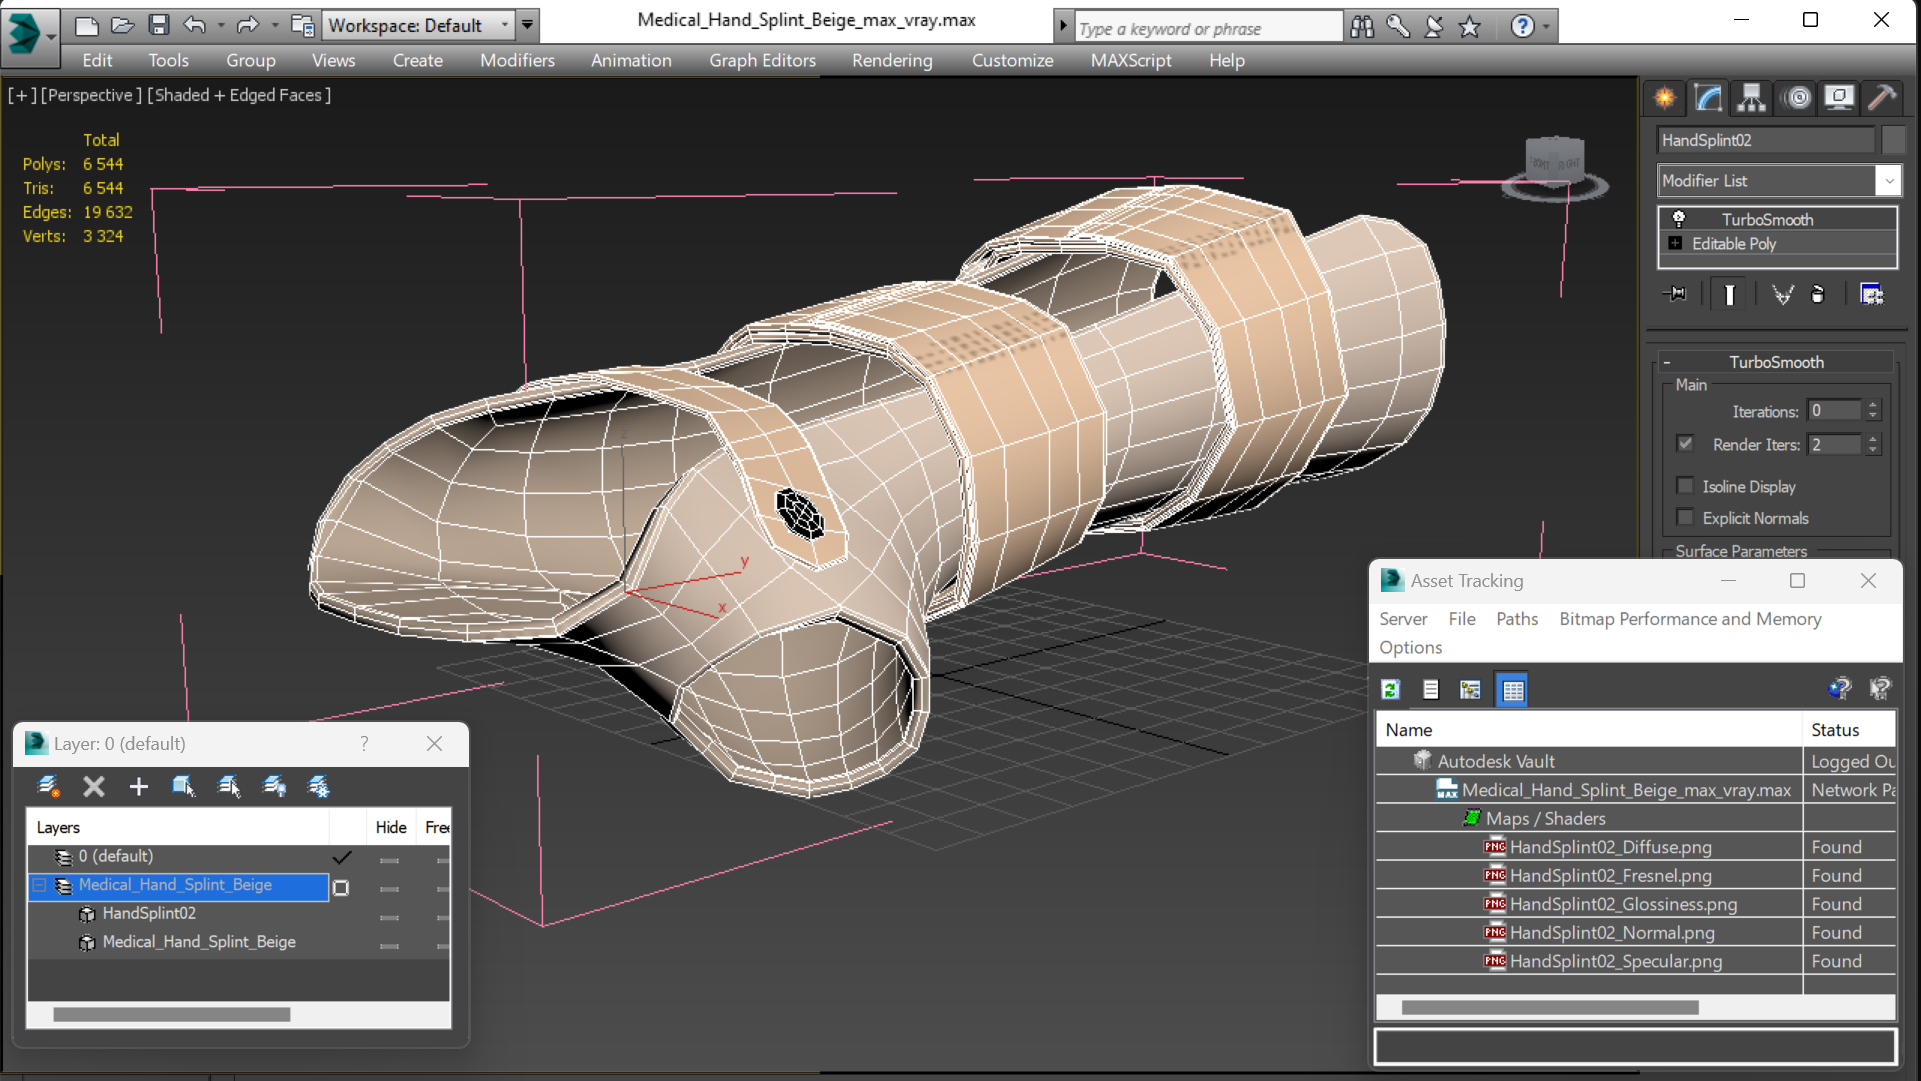Collapse the Medical_Hand_Splint_Beige layer tree
Image resolution: width=1921 pixels, height=1081 pixels.
coord(39,885)
